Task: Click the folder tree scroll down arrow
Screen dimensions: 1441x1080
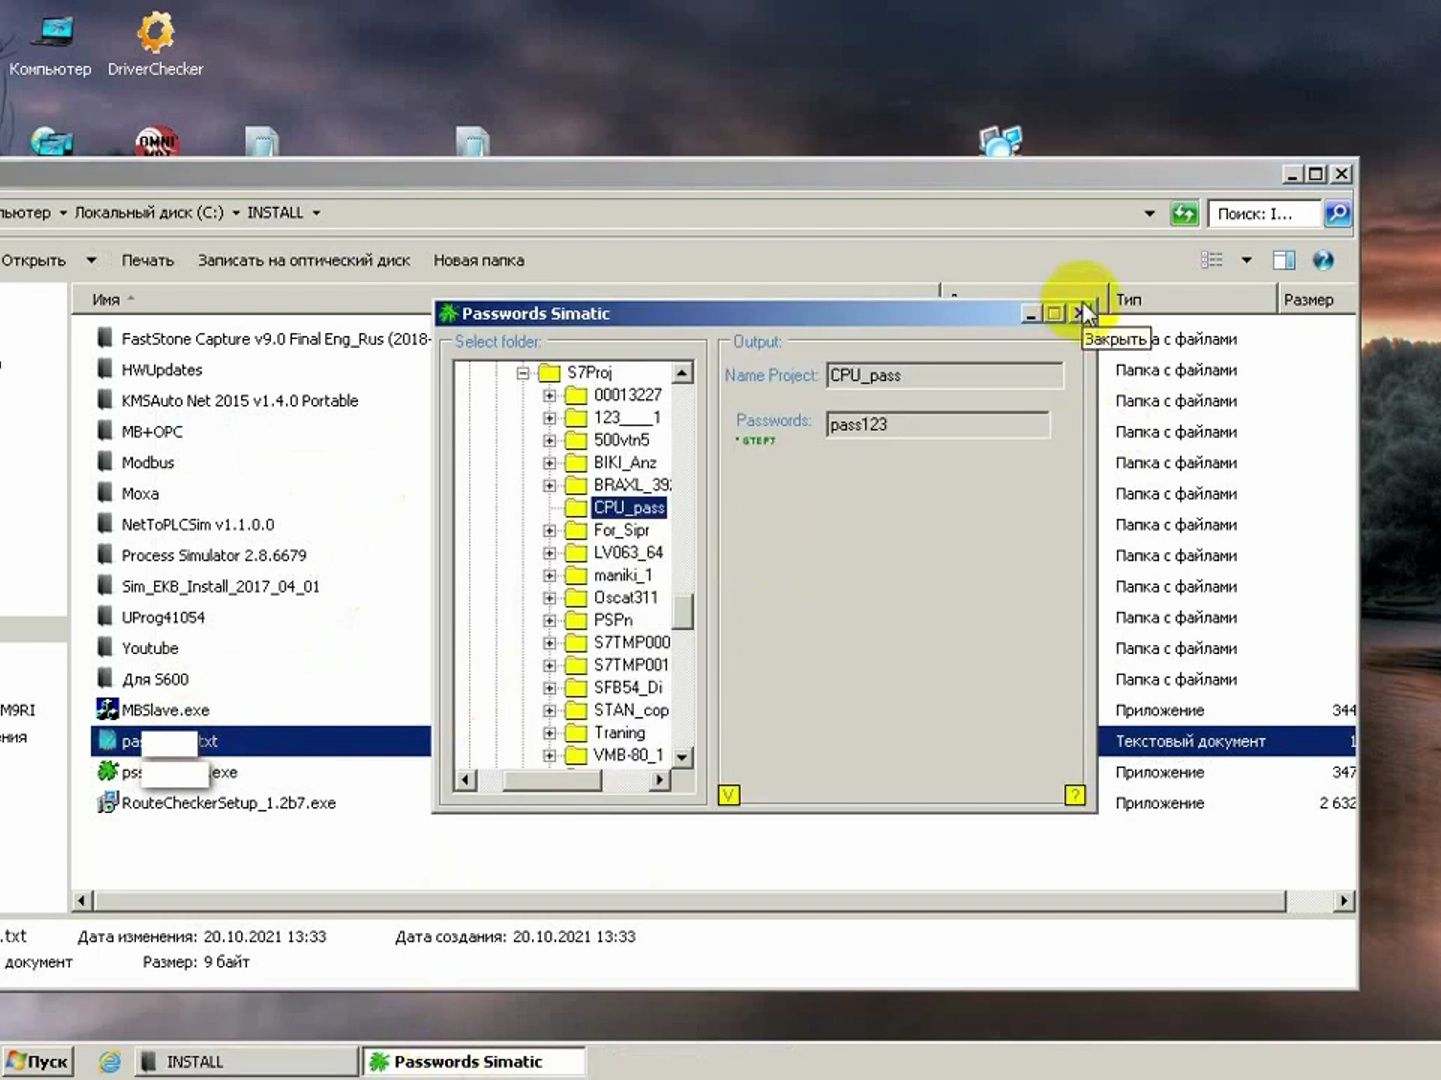Action: tap(683, 757)
